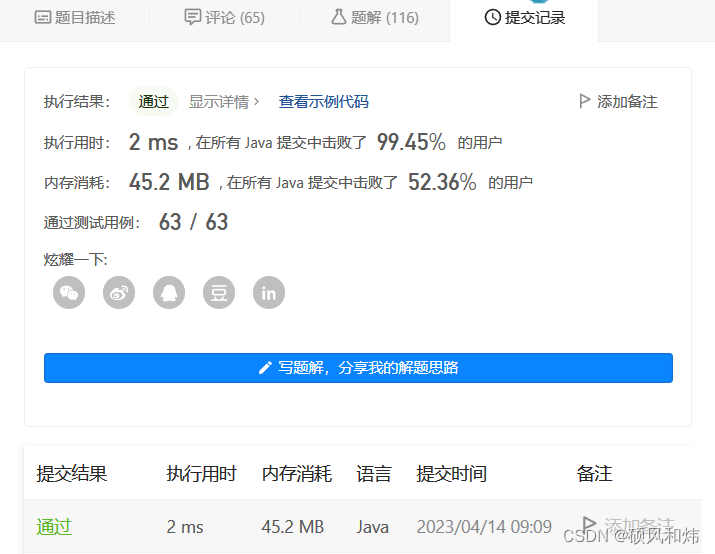Open the 查看示例代码 link
This screenshot has width=715, height=554.
(x=324, y=102)
